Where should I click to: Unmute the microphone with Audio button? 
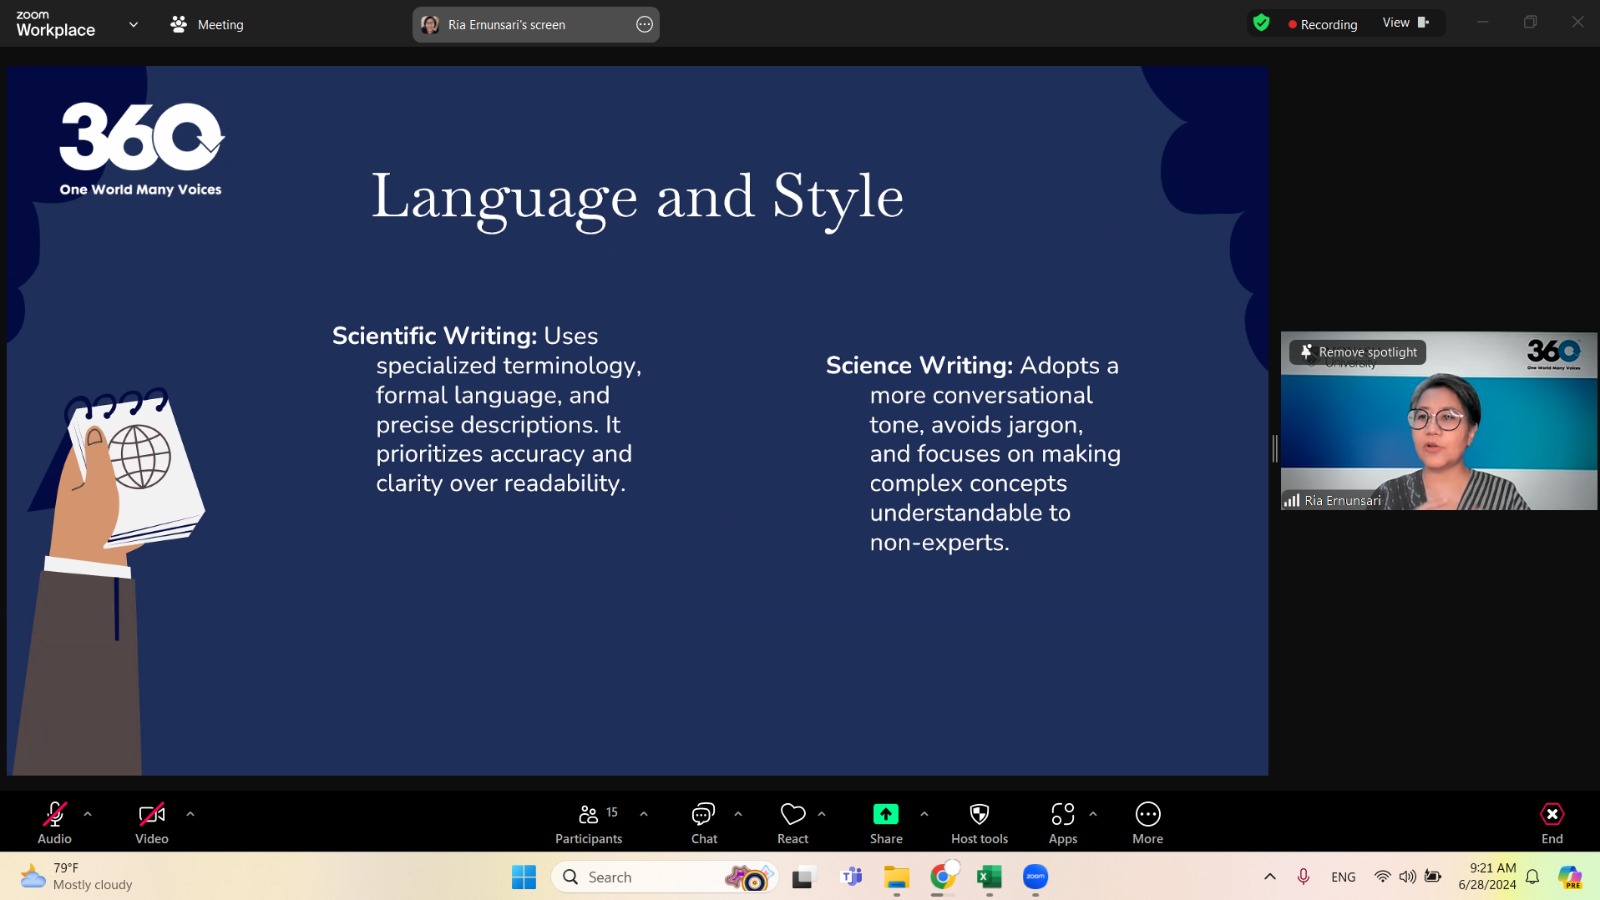pyautogui.click(x=54, y=823)
